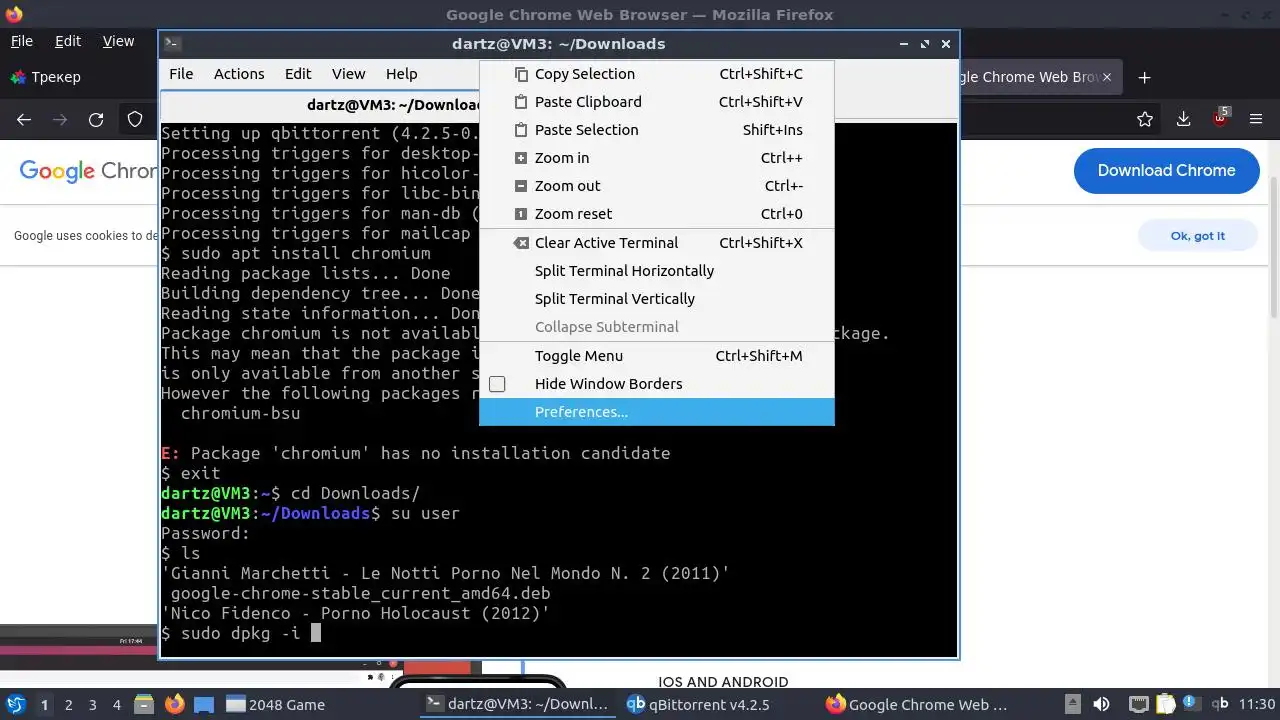Switch to the Трекер Firefox tab
The height and width of the screenshot is (720, 1280).
(x=56, y=77)
